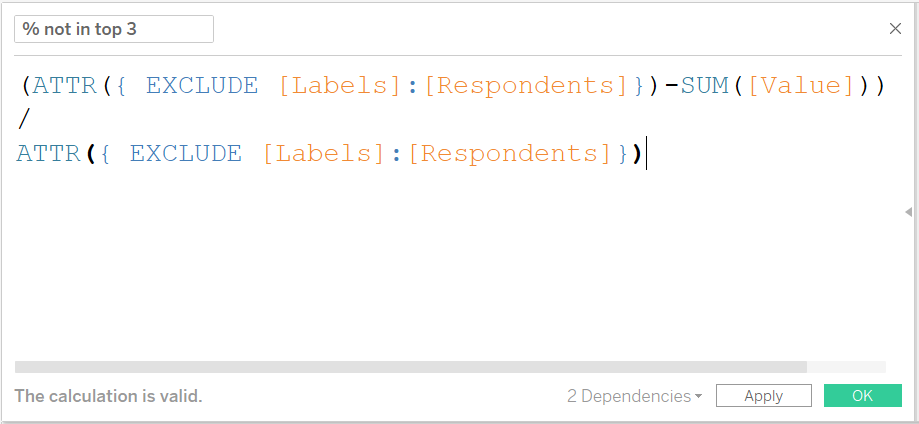
Task: Click the division slash on line two
Action: (24, 120)
